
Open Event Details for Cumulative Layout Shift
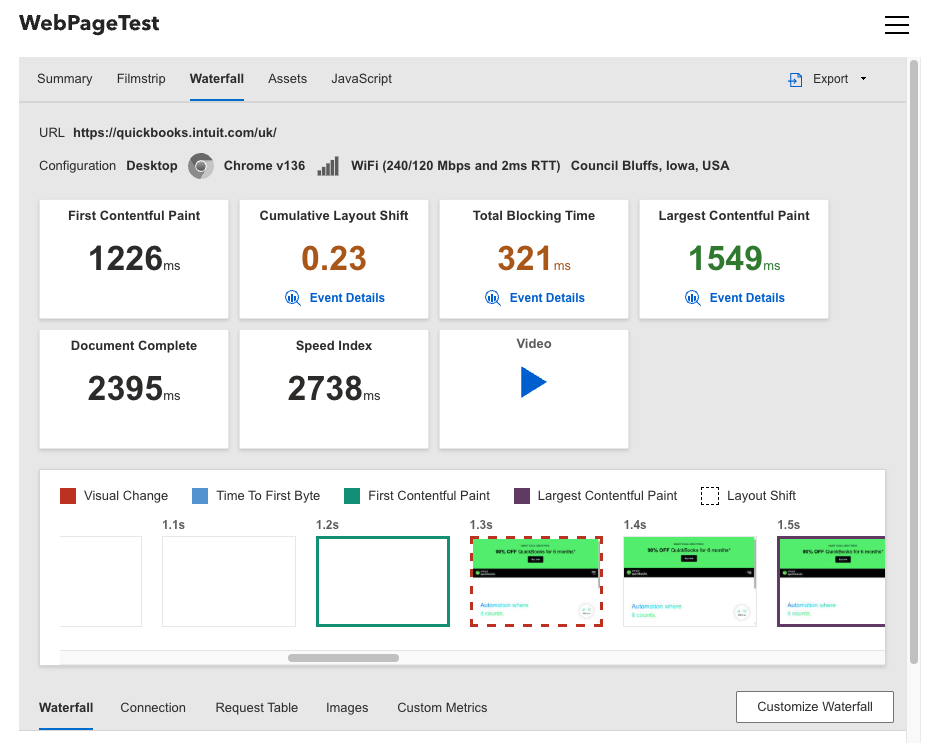point(292,297)
